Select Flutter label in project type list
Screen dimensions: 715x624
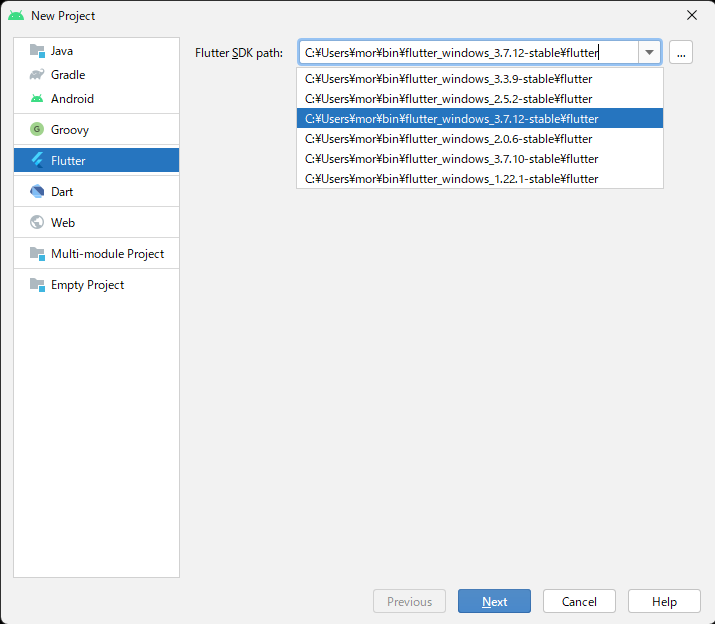[x=68, y=161]
